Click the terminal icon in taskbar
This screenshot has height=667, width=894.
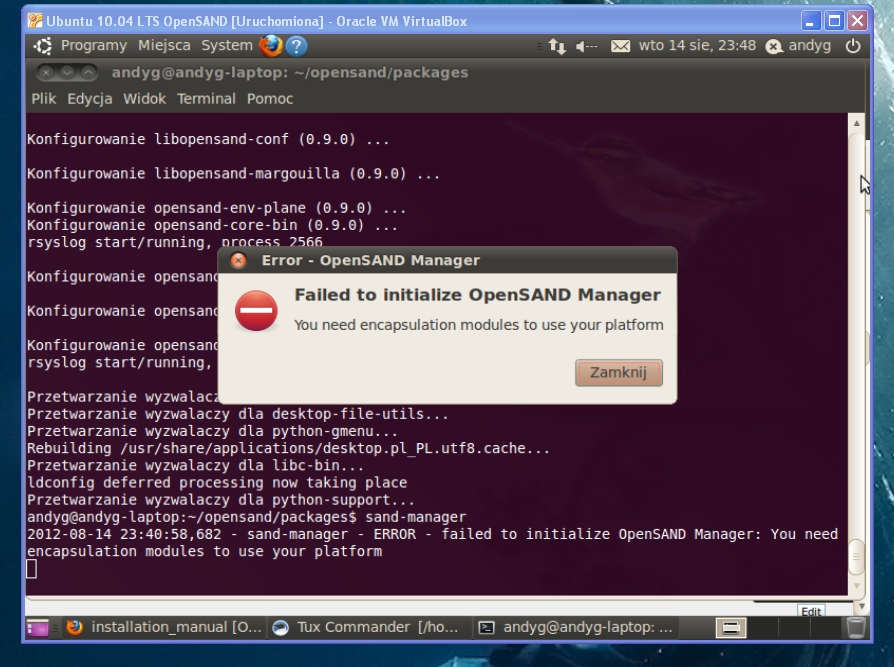[x=486, y=628]
